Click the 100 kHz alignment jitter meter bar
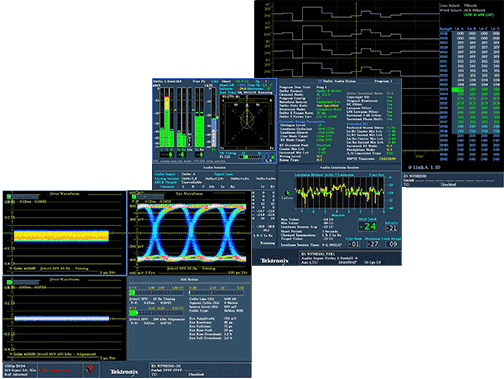Image resolution: width=504 pixels, height=379 pixels. pos(156,313)
